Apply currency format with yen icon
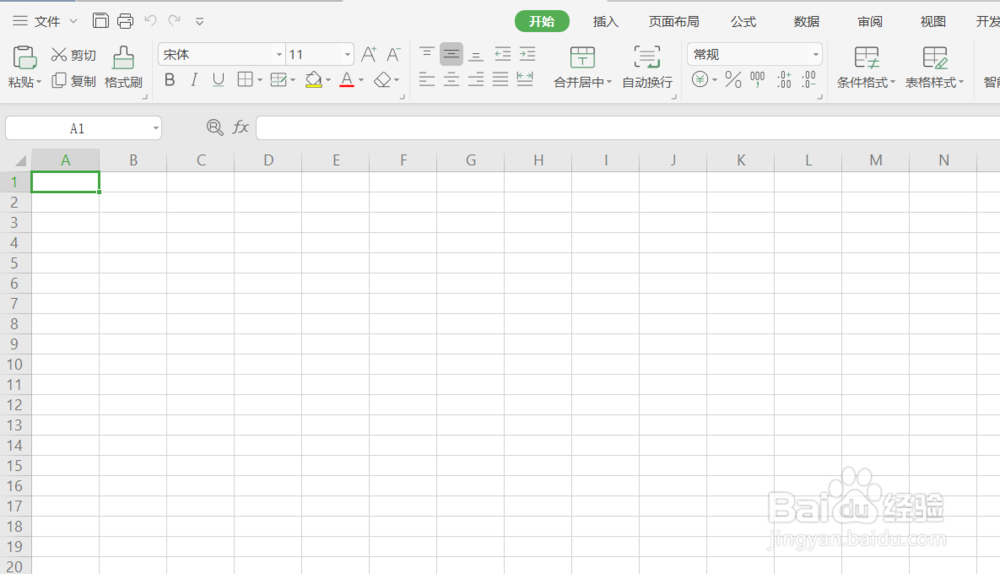 700,80
